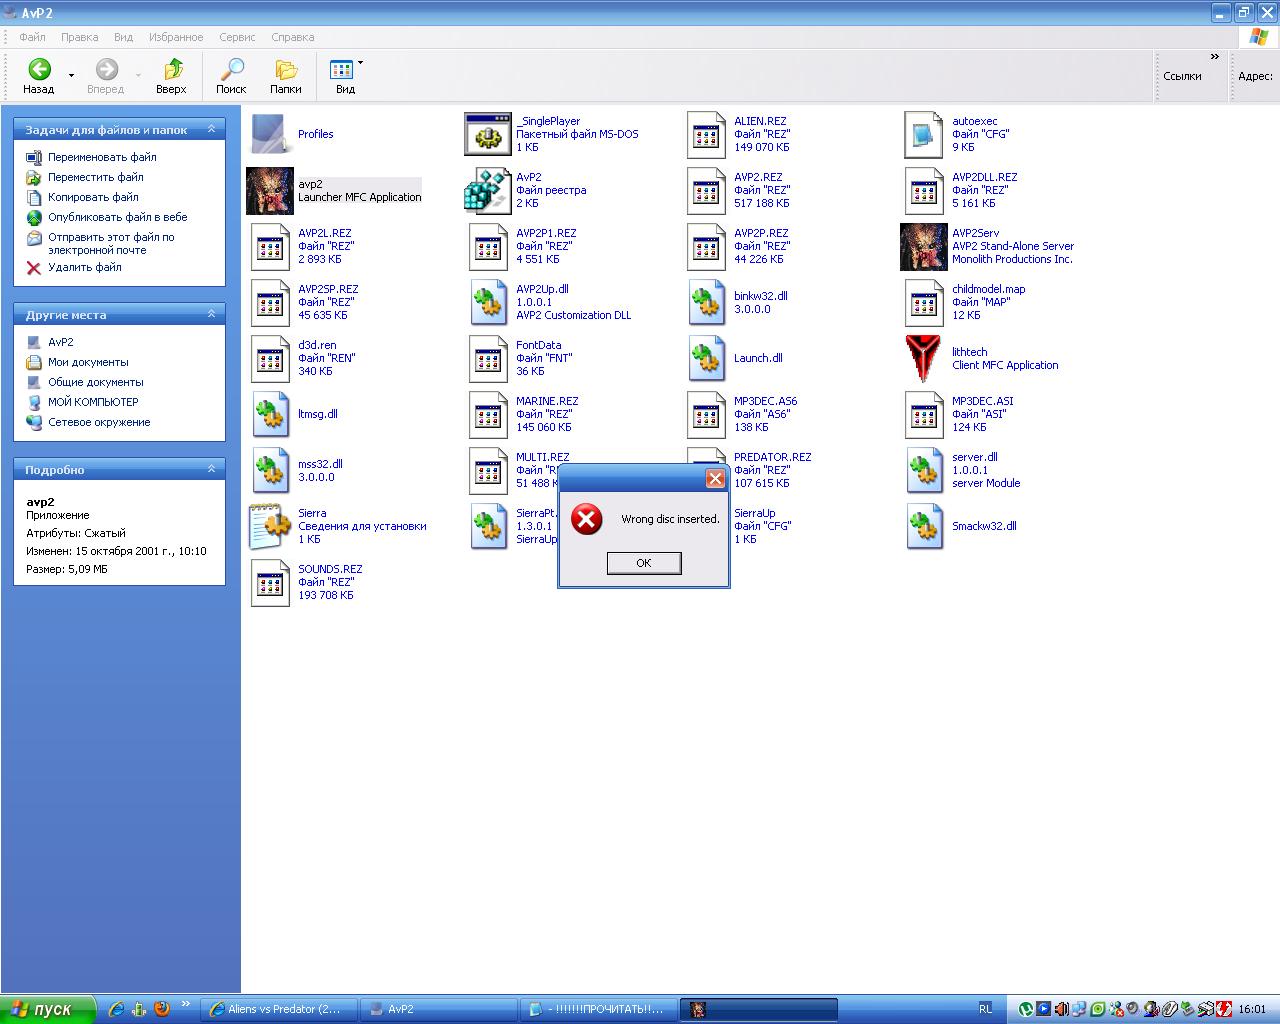The width and height of the screenshot is (1280, 1024).
Task: Open the Сервис menu
Action: point(237,37)
